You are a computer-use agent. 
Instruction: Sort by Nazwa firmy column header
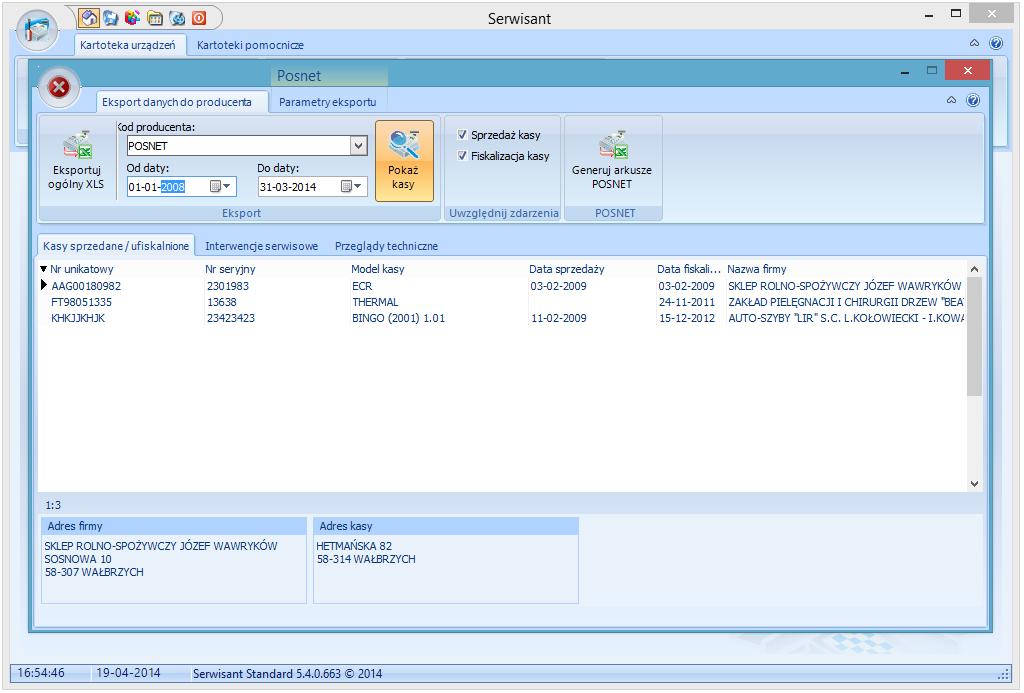pyautogui.click(x=757, y=269)
